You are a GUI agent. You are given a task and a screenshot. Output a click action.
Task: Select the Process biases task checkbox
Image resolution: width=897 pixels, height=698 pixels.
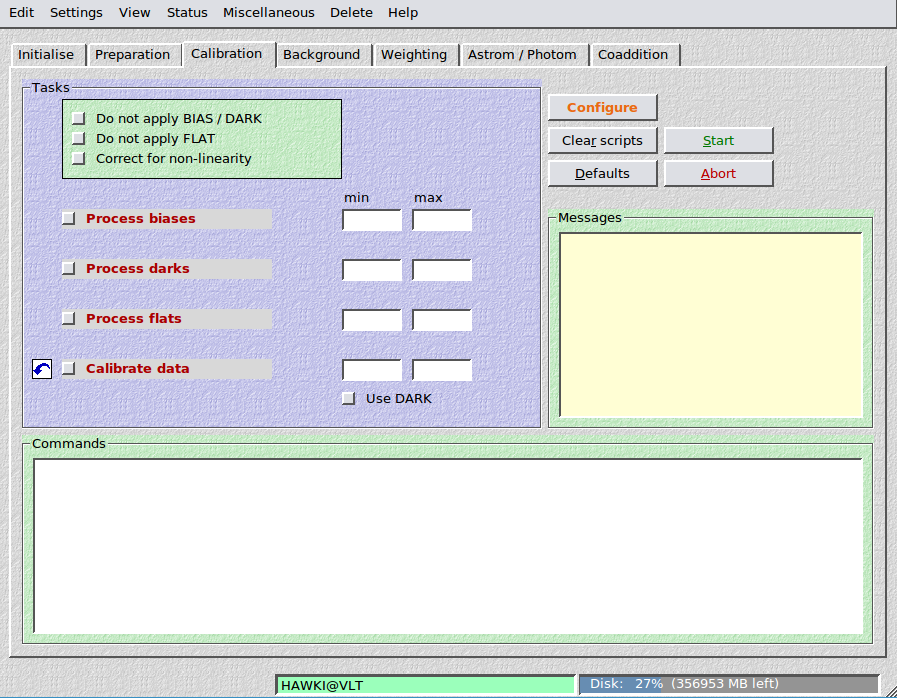(x=69, y=219)
